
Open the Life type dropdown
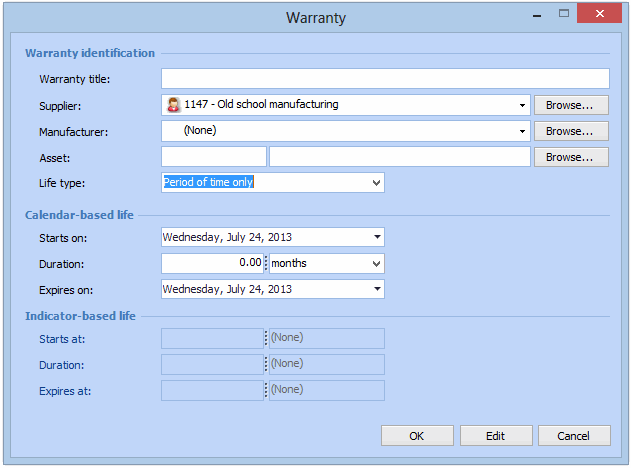point(375,183)
